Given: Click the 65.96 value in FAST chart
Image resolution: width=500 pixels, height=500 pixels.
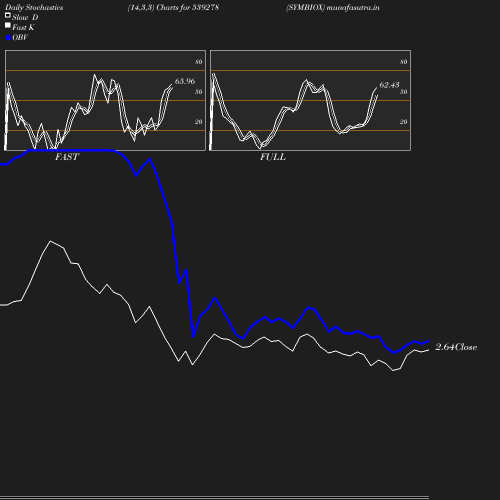Looking at the screenshot, I should coord(185,81).
